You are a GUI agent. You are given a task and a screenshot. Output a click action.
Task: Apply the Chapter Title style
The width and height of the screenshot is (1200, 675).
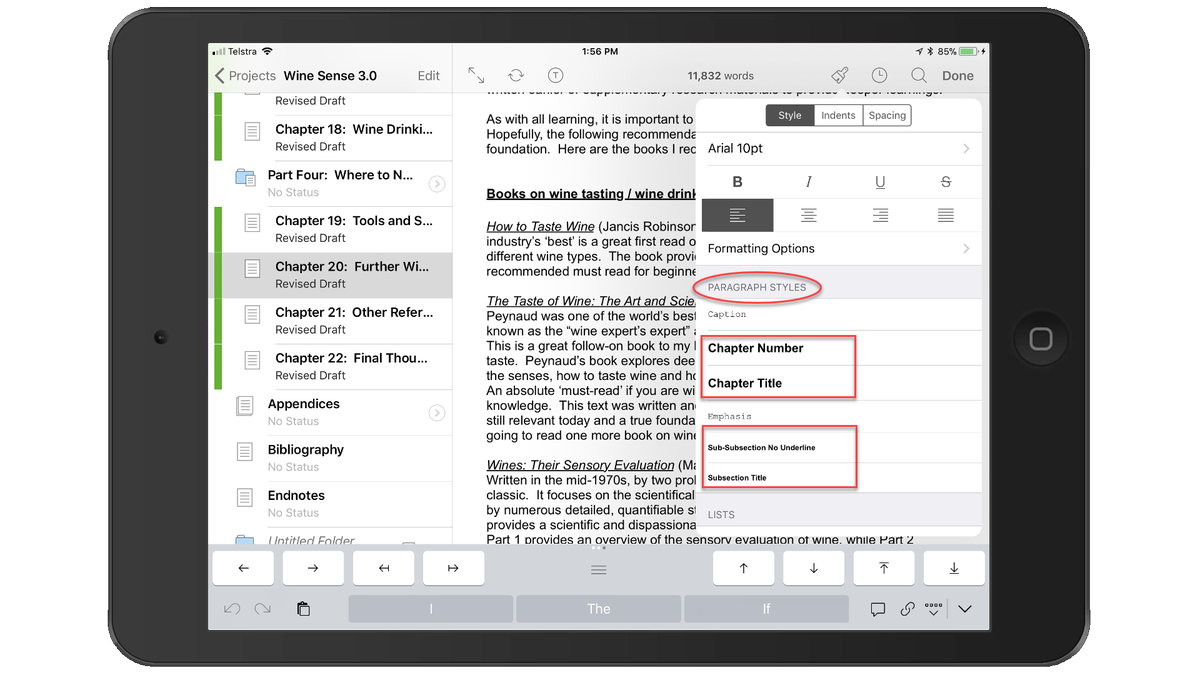(839, 383)
